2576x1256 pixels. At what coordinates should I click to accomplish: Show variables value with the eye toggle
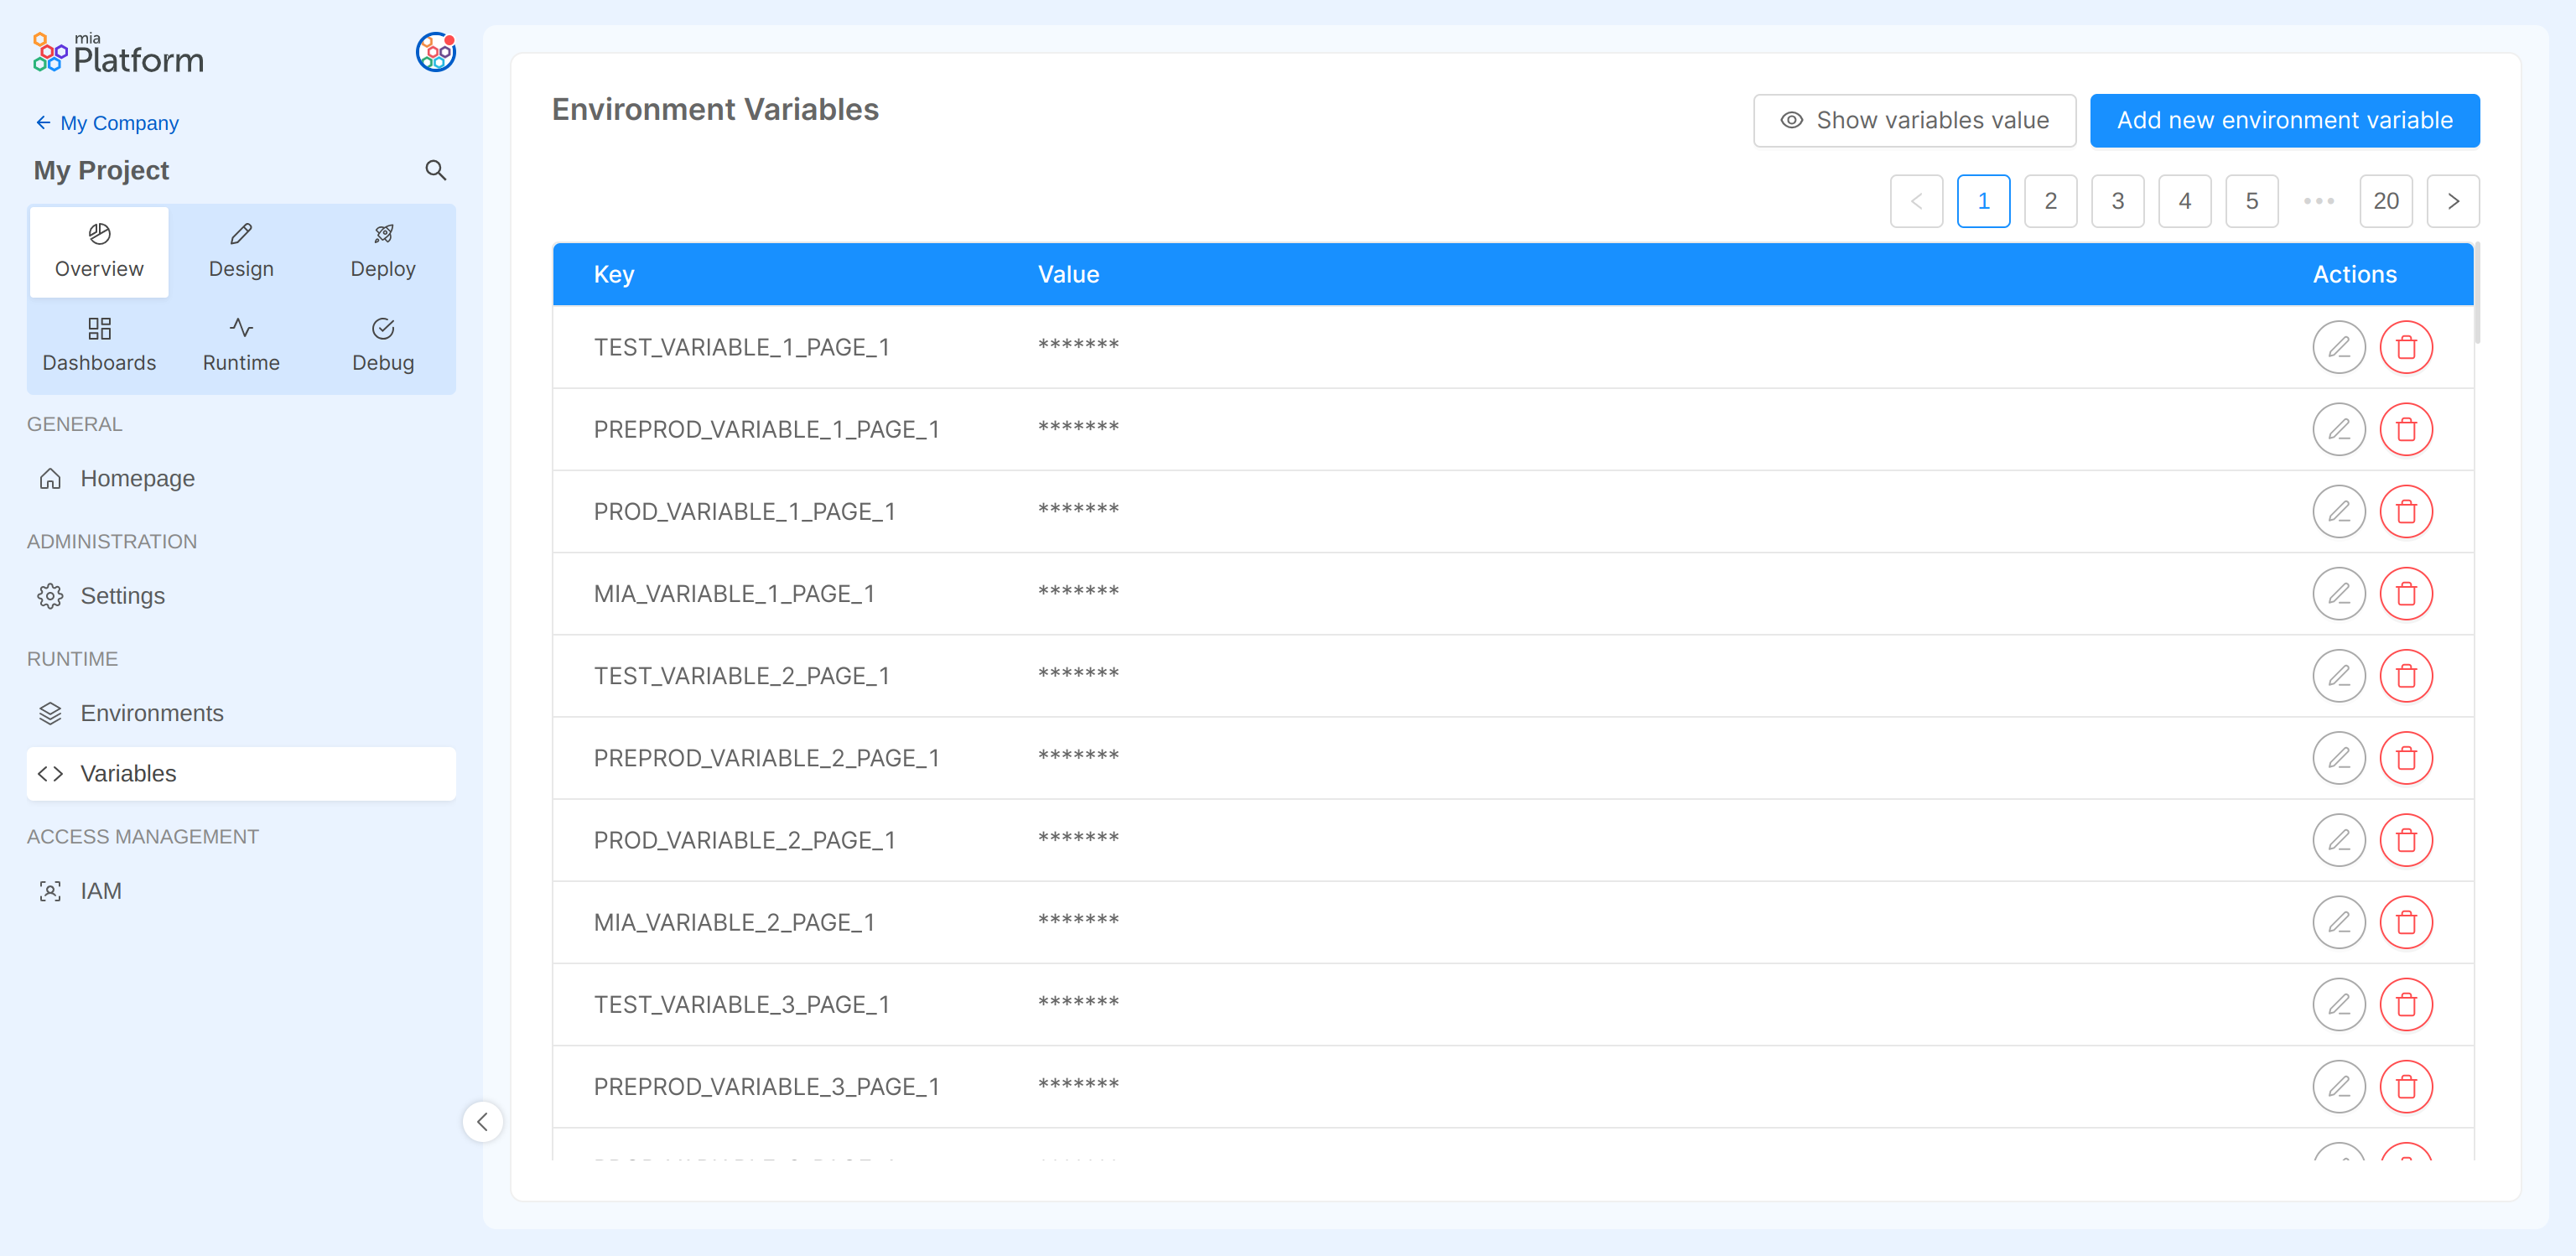(x=1913, y=120)
